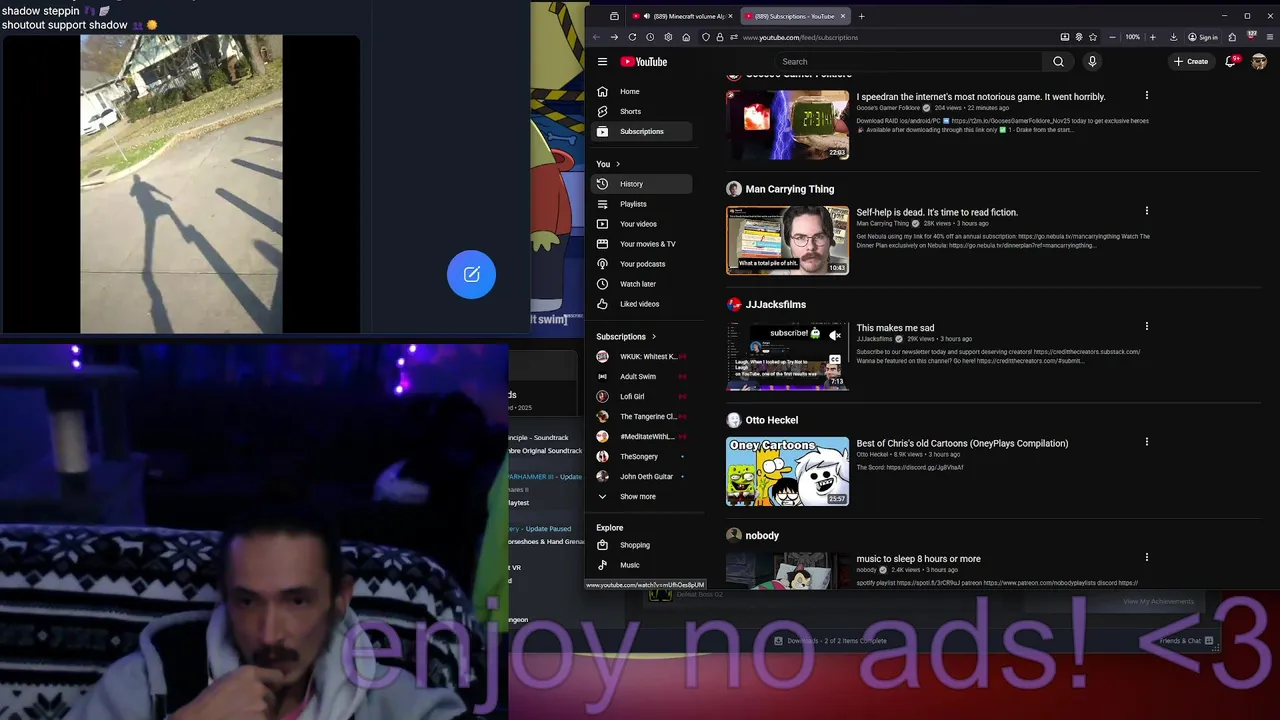Open History in YouTube sidebar
Screen dimensions: 1280x720
point(641,184)
